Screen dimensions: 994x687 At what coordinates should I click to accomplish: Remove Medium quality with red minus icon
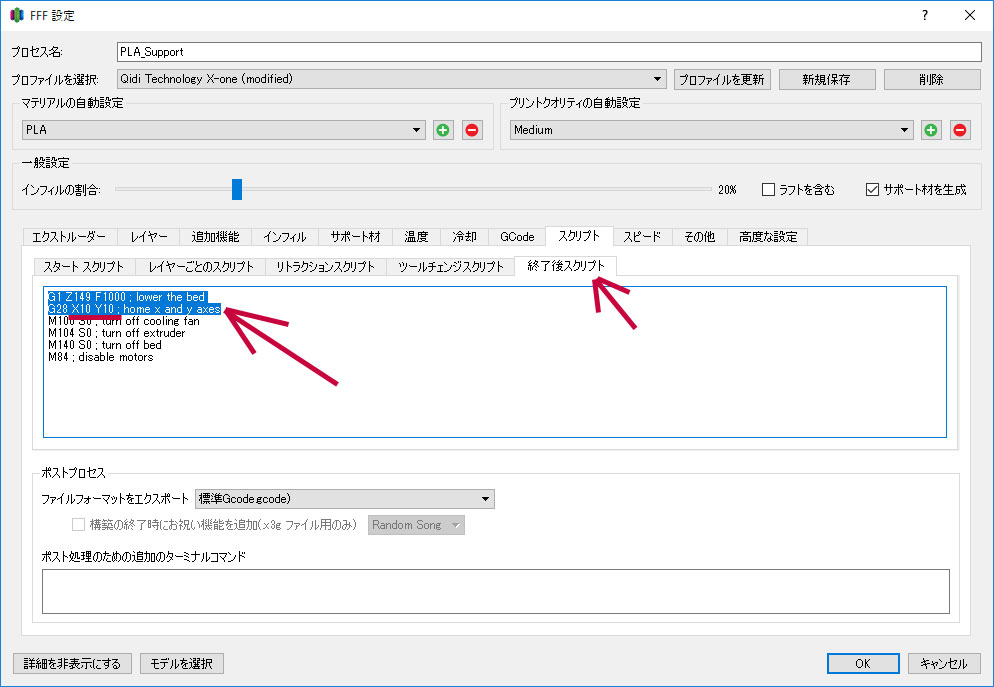click(960, 130)
